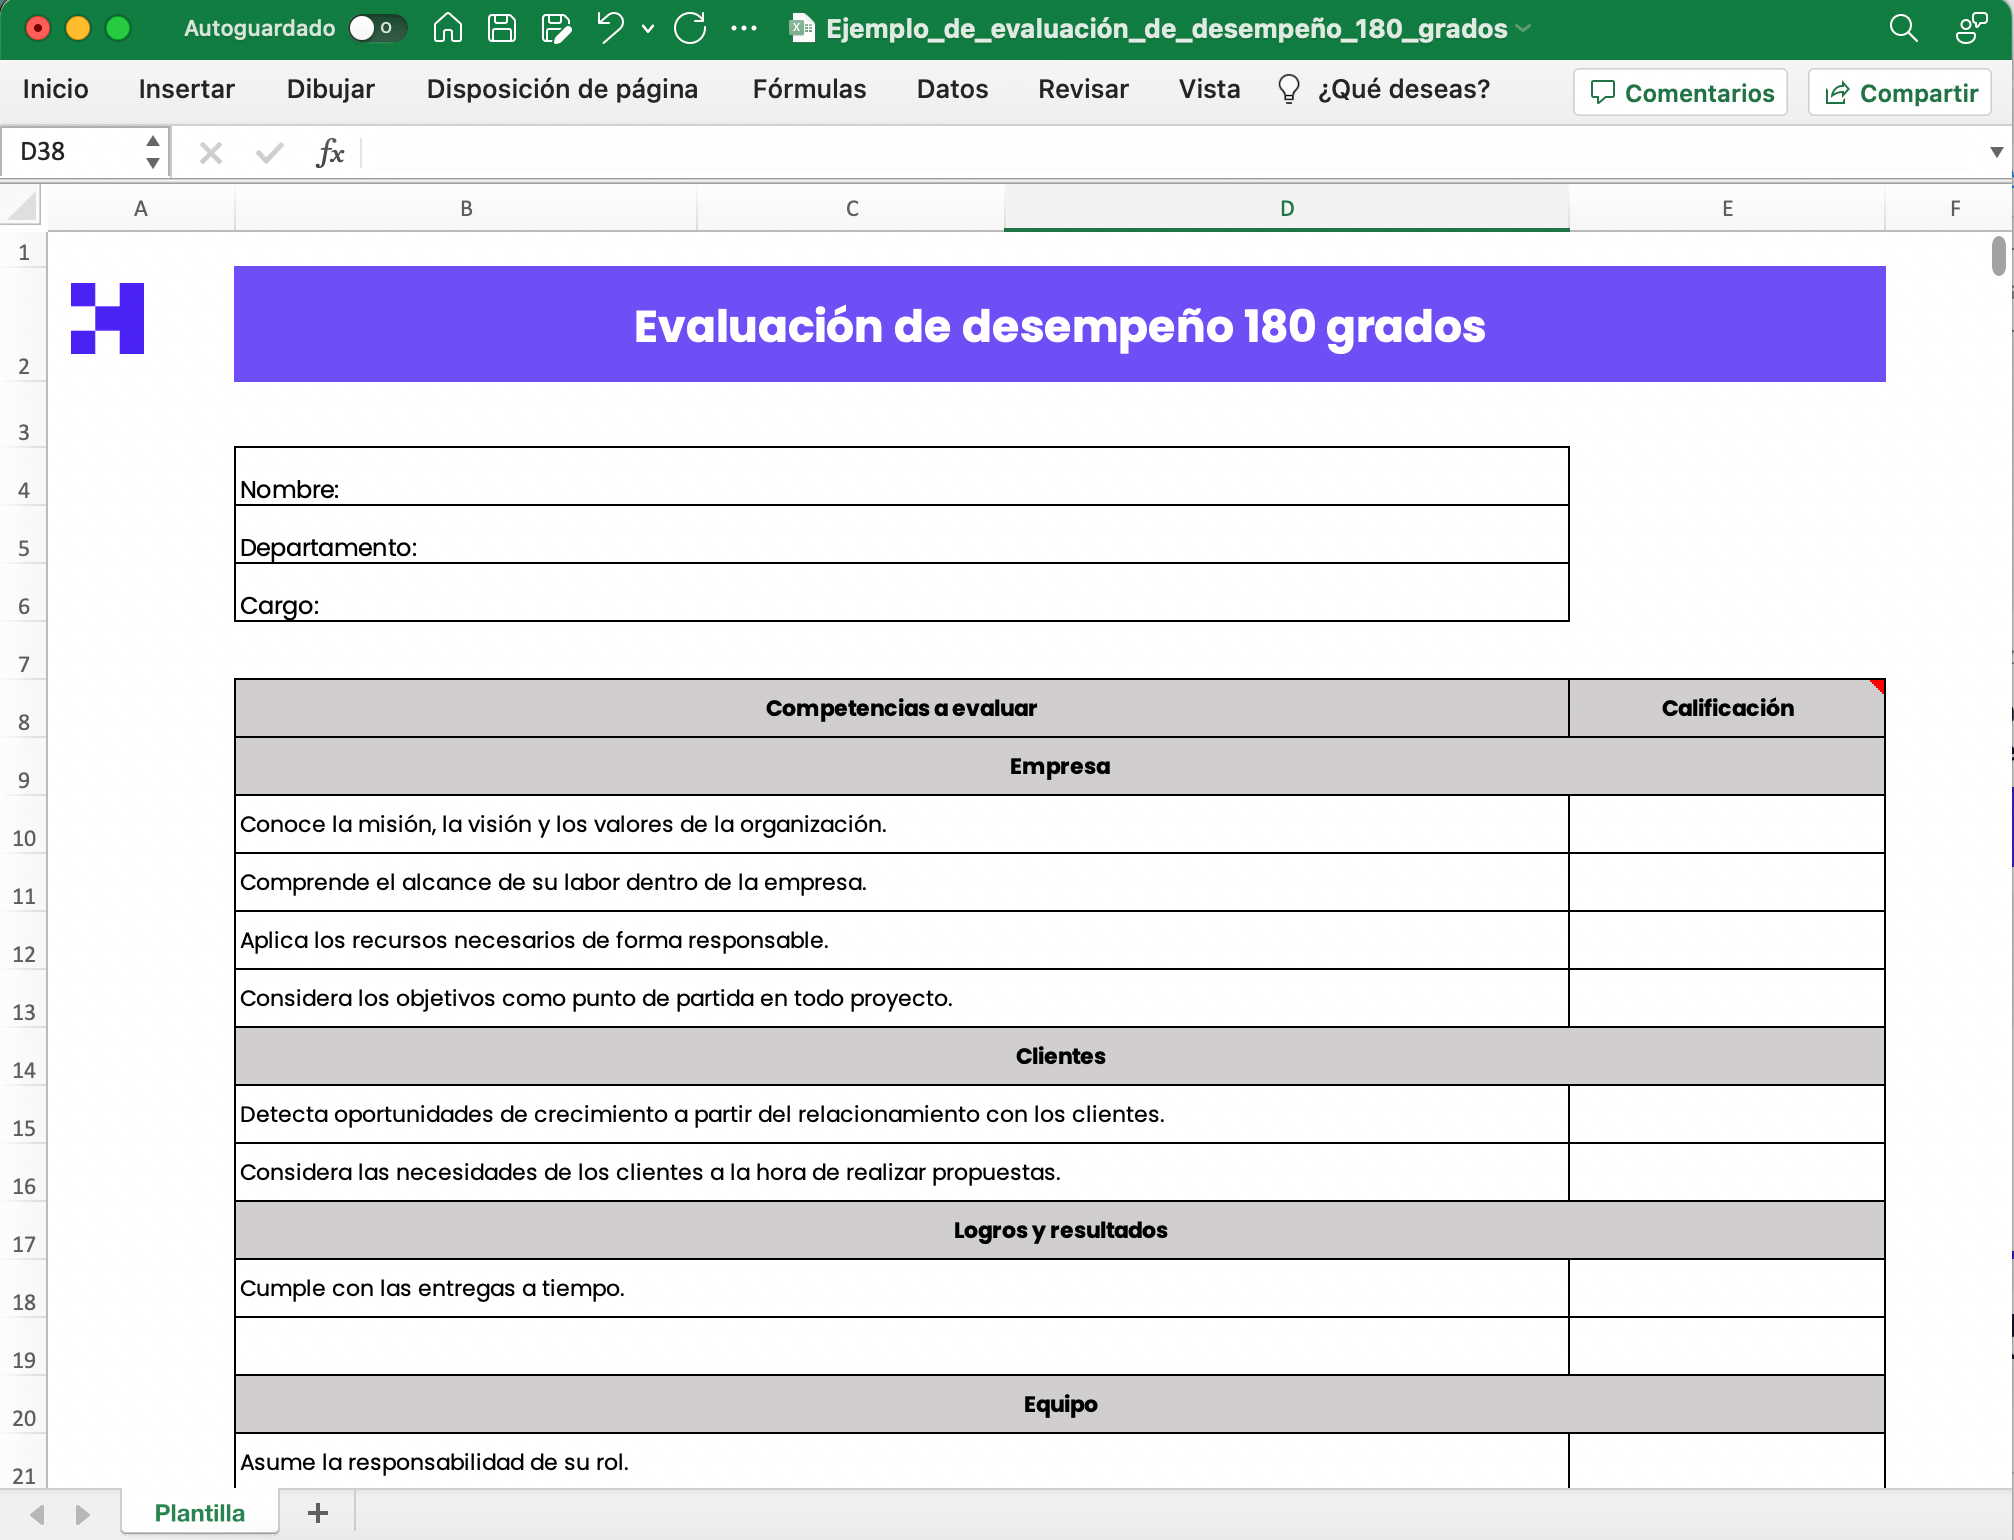Click the title Evaluación de desempeño 180 grados
This screenshot has height=1540, width=2014.
click(x=1059, y=325)
